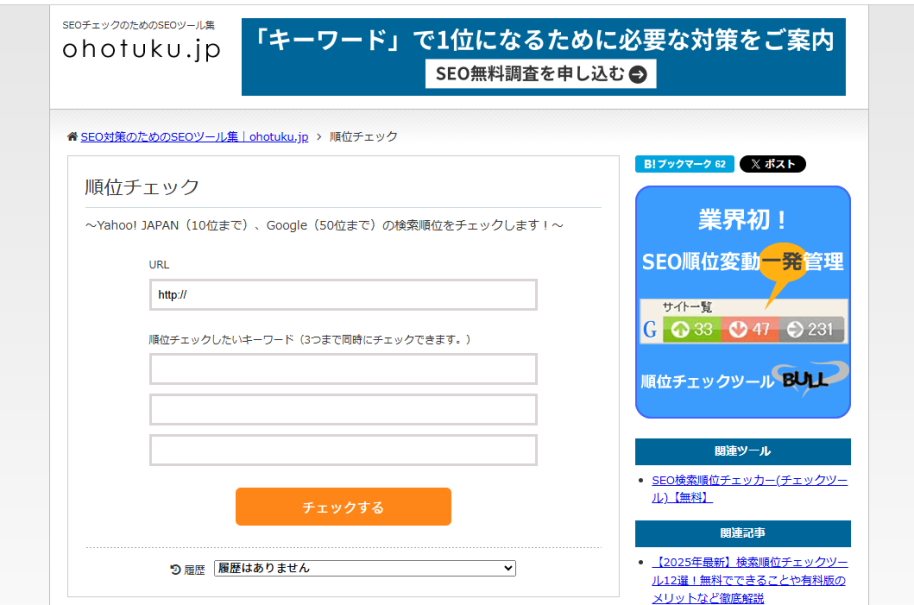Click the ohotuku.jp site logo
Screen dimensions: 914x605
pos(141,49)
